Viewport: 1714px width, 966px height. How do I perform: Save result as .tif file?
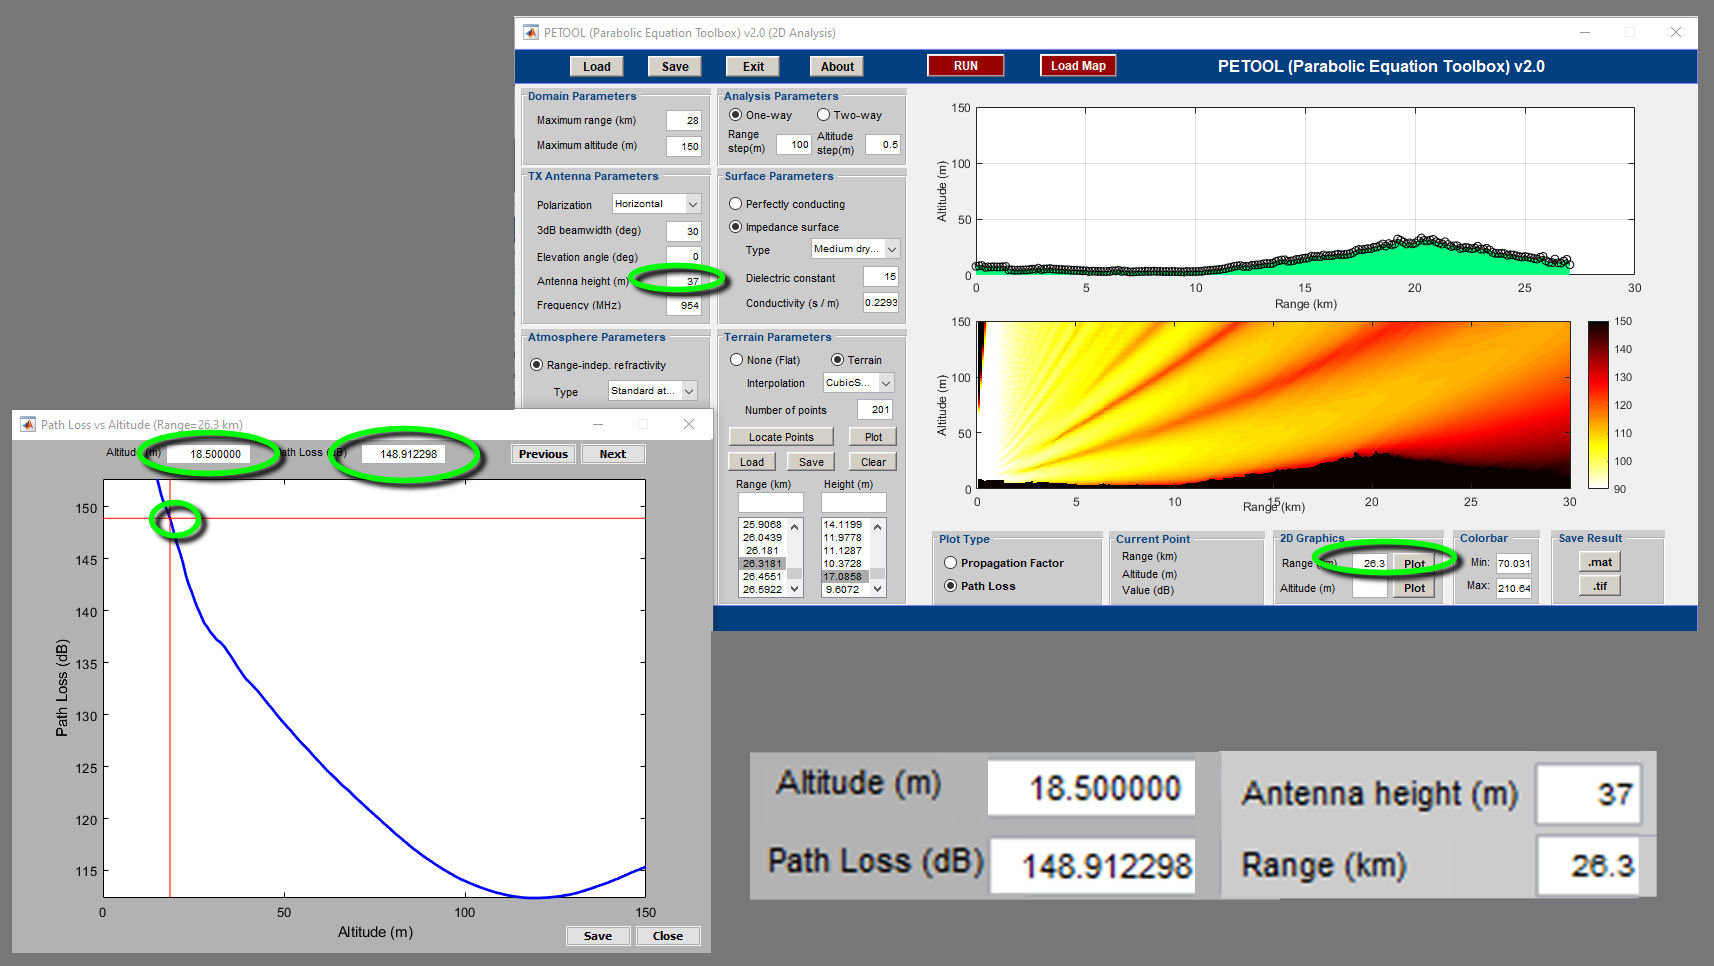pyautogui.click(x=1599, y=586)
